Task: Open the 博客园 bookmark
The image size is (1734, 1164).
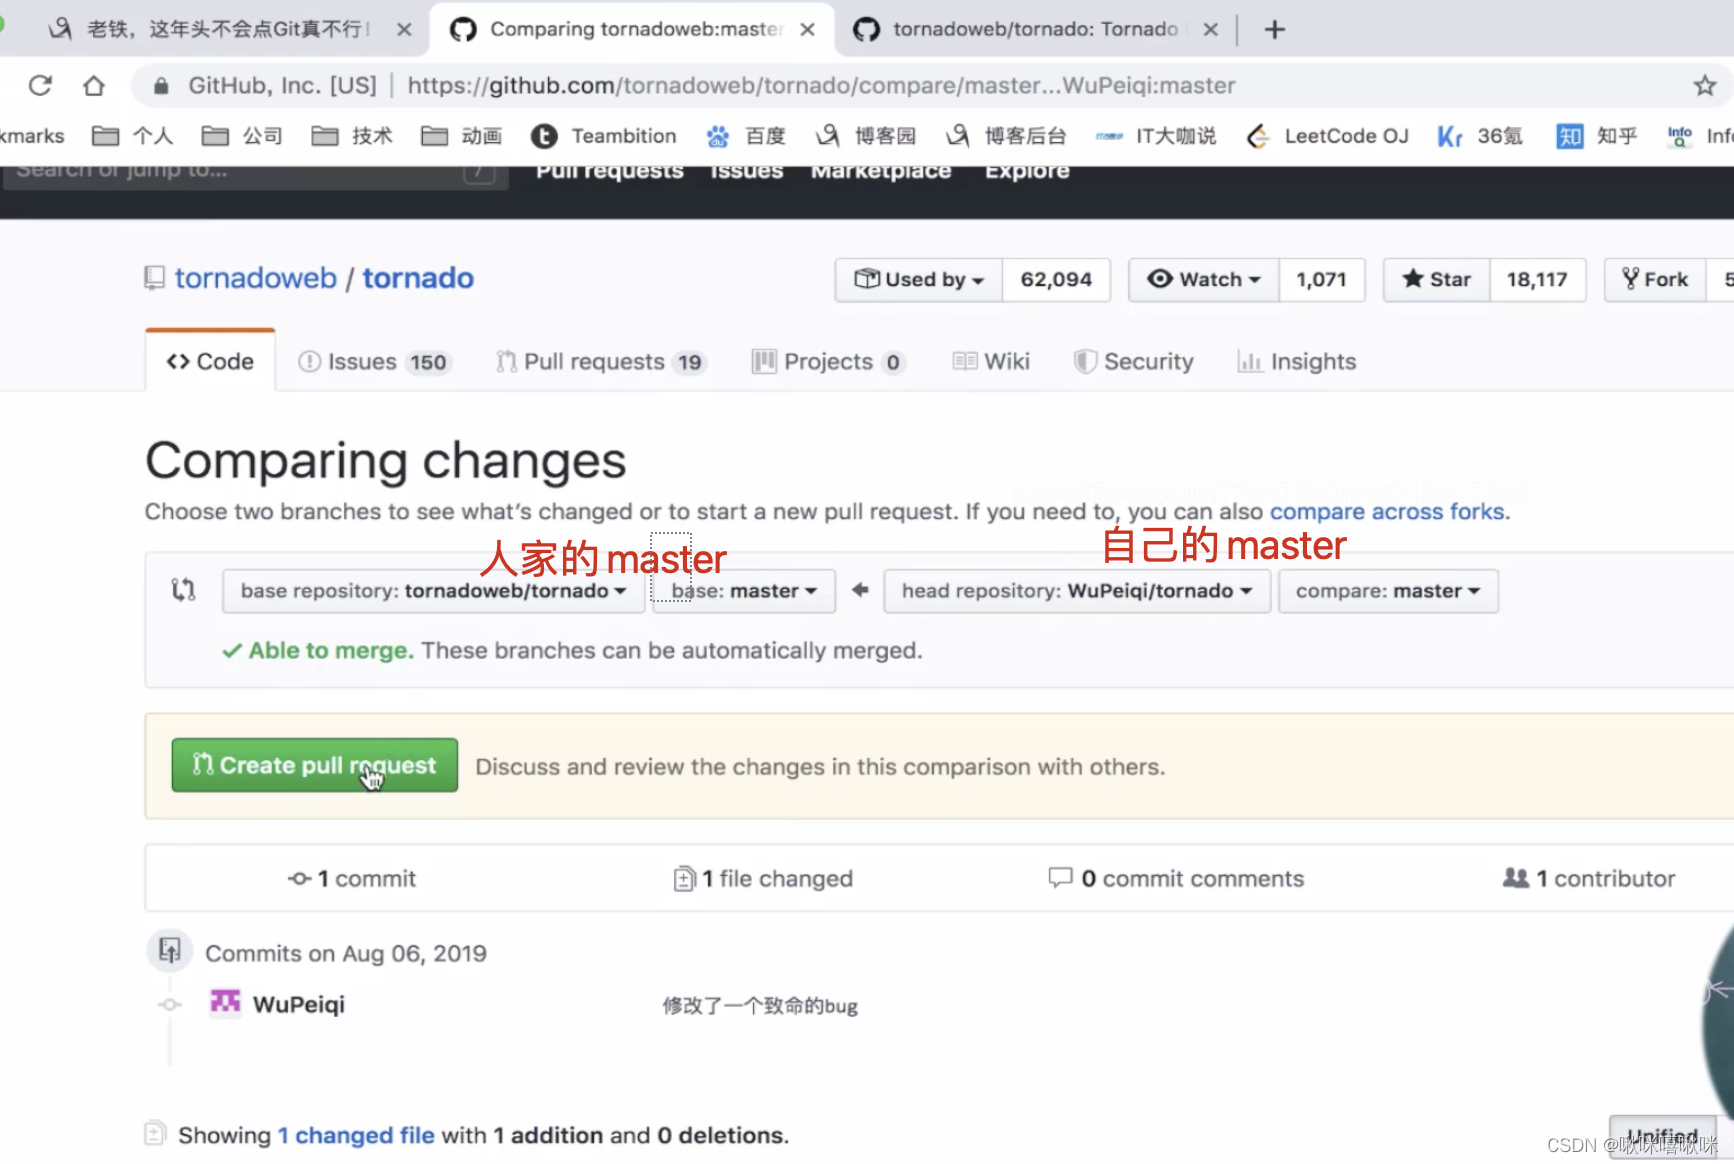Action: [866, 136]
